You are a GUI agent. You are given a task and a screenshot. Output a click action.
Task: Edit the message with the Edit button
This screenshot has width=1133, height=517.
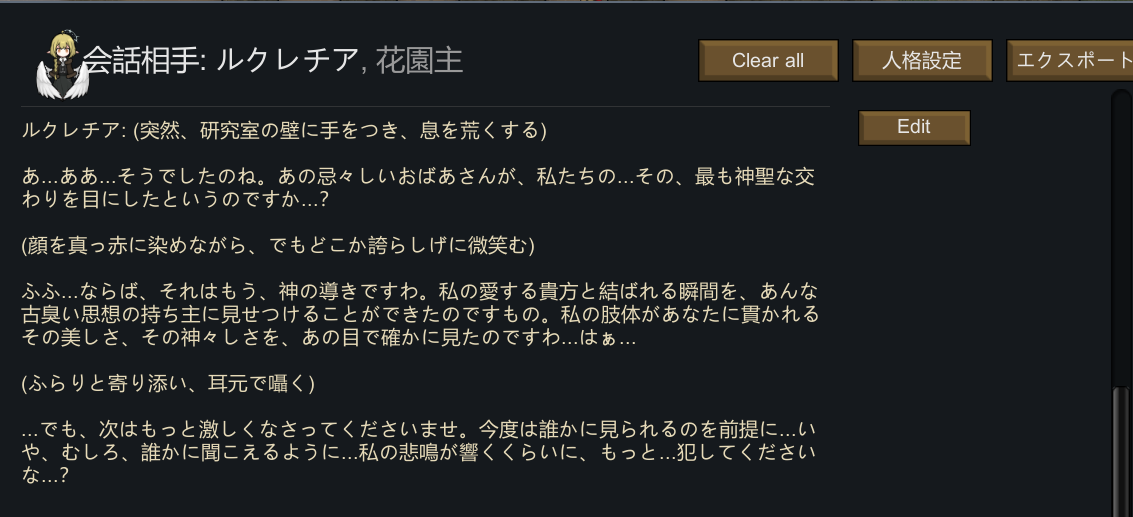click(914, 128)
